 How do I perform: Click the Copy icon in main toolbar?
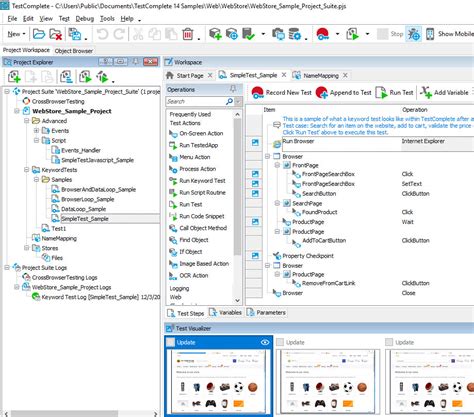point(154,34)
